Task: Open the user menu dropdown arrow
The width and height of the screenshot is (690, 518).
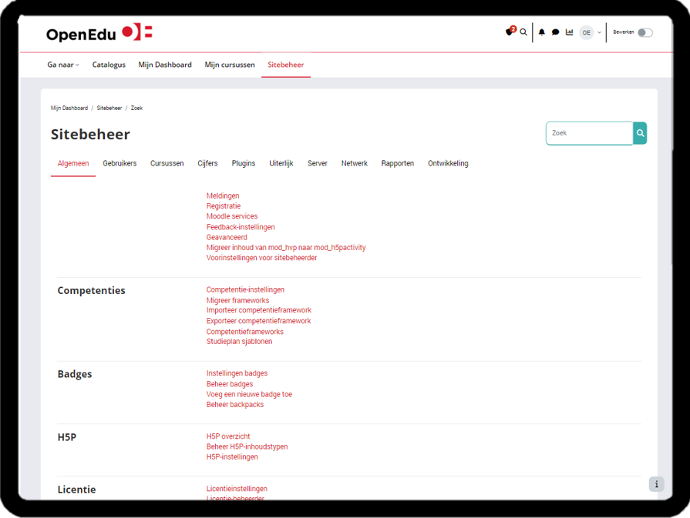Action: [x=599, y=32]
